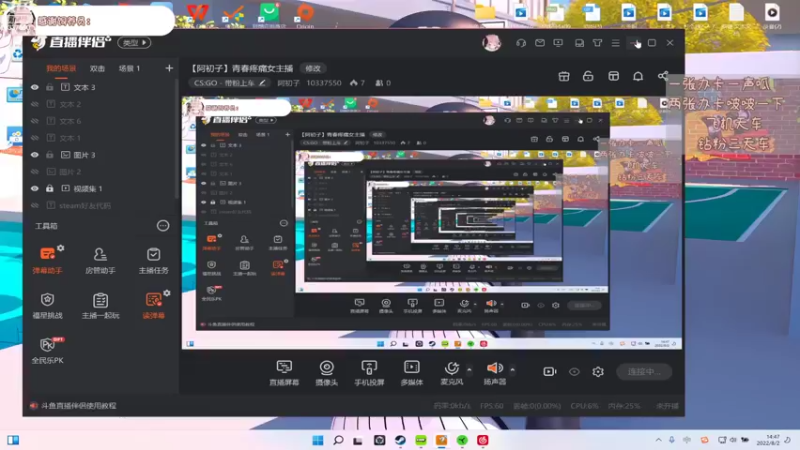This screenshot has height=450, width=800.
Task: Click the share icon above preview
Action: (x=662, y=77)
